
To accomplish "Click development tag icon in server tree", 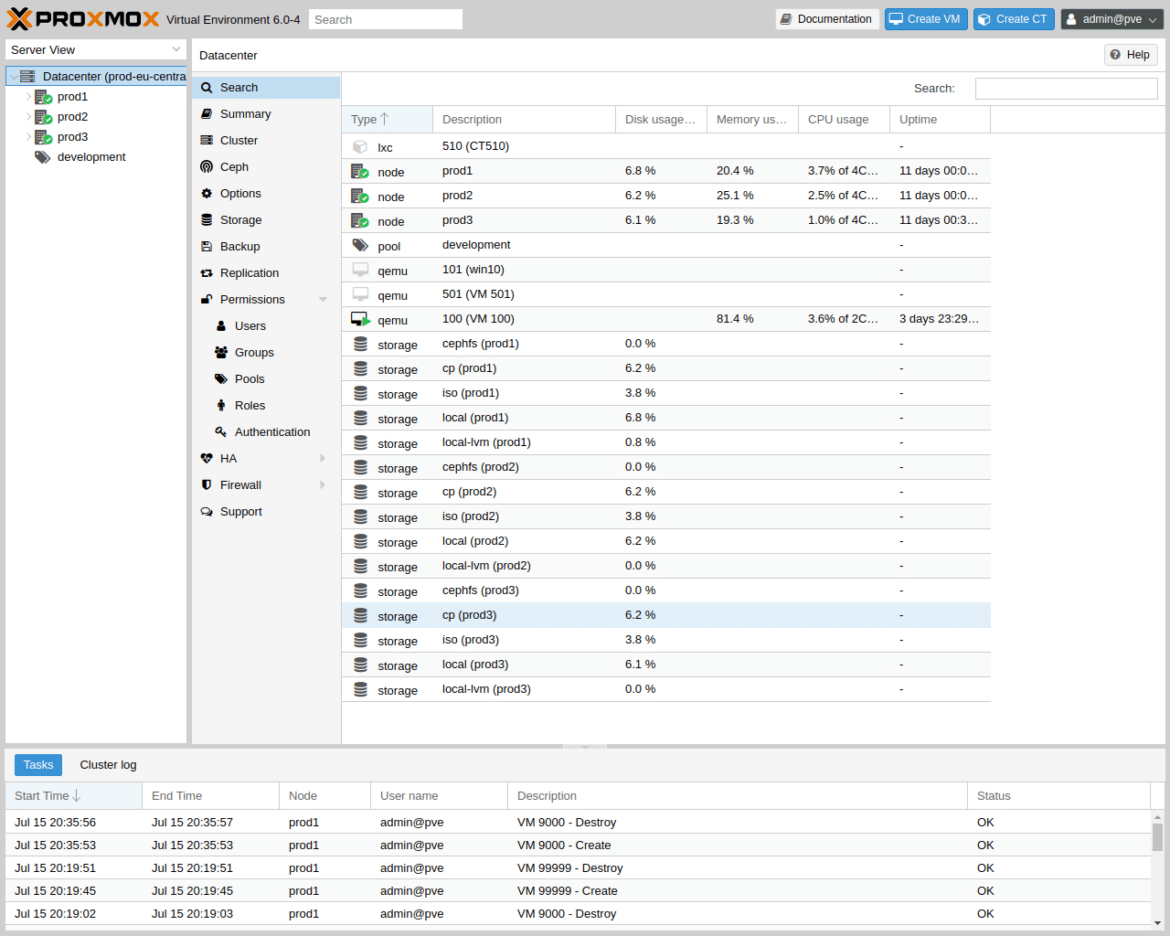I will pos(43,157).
